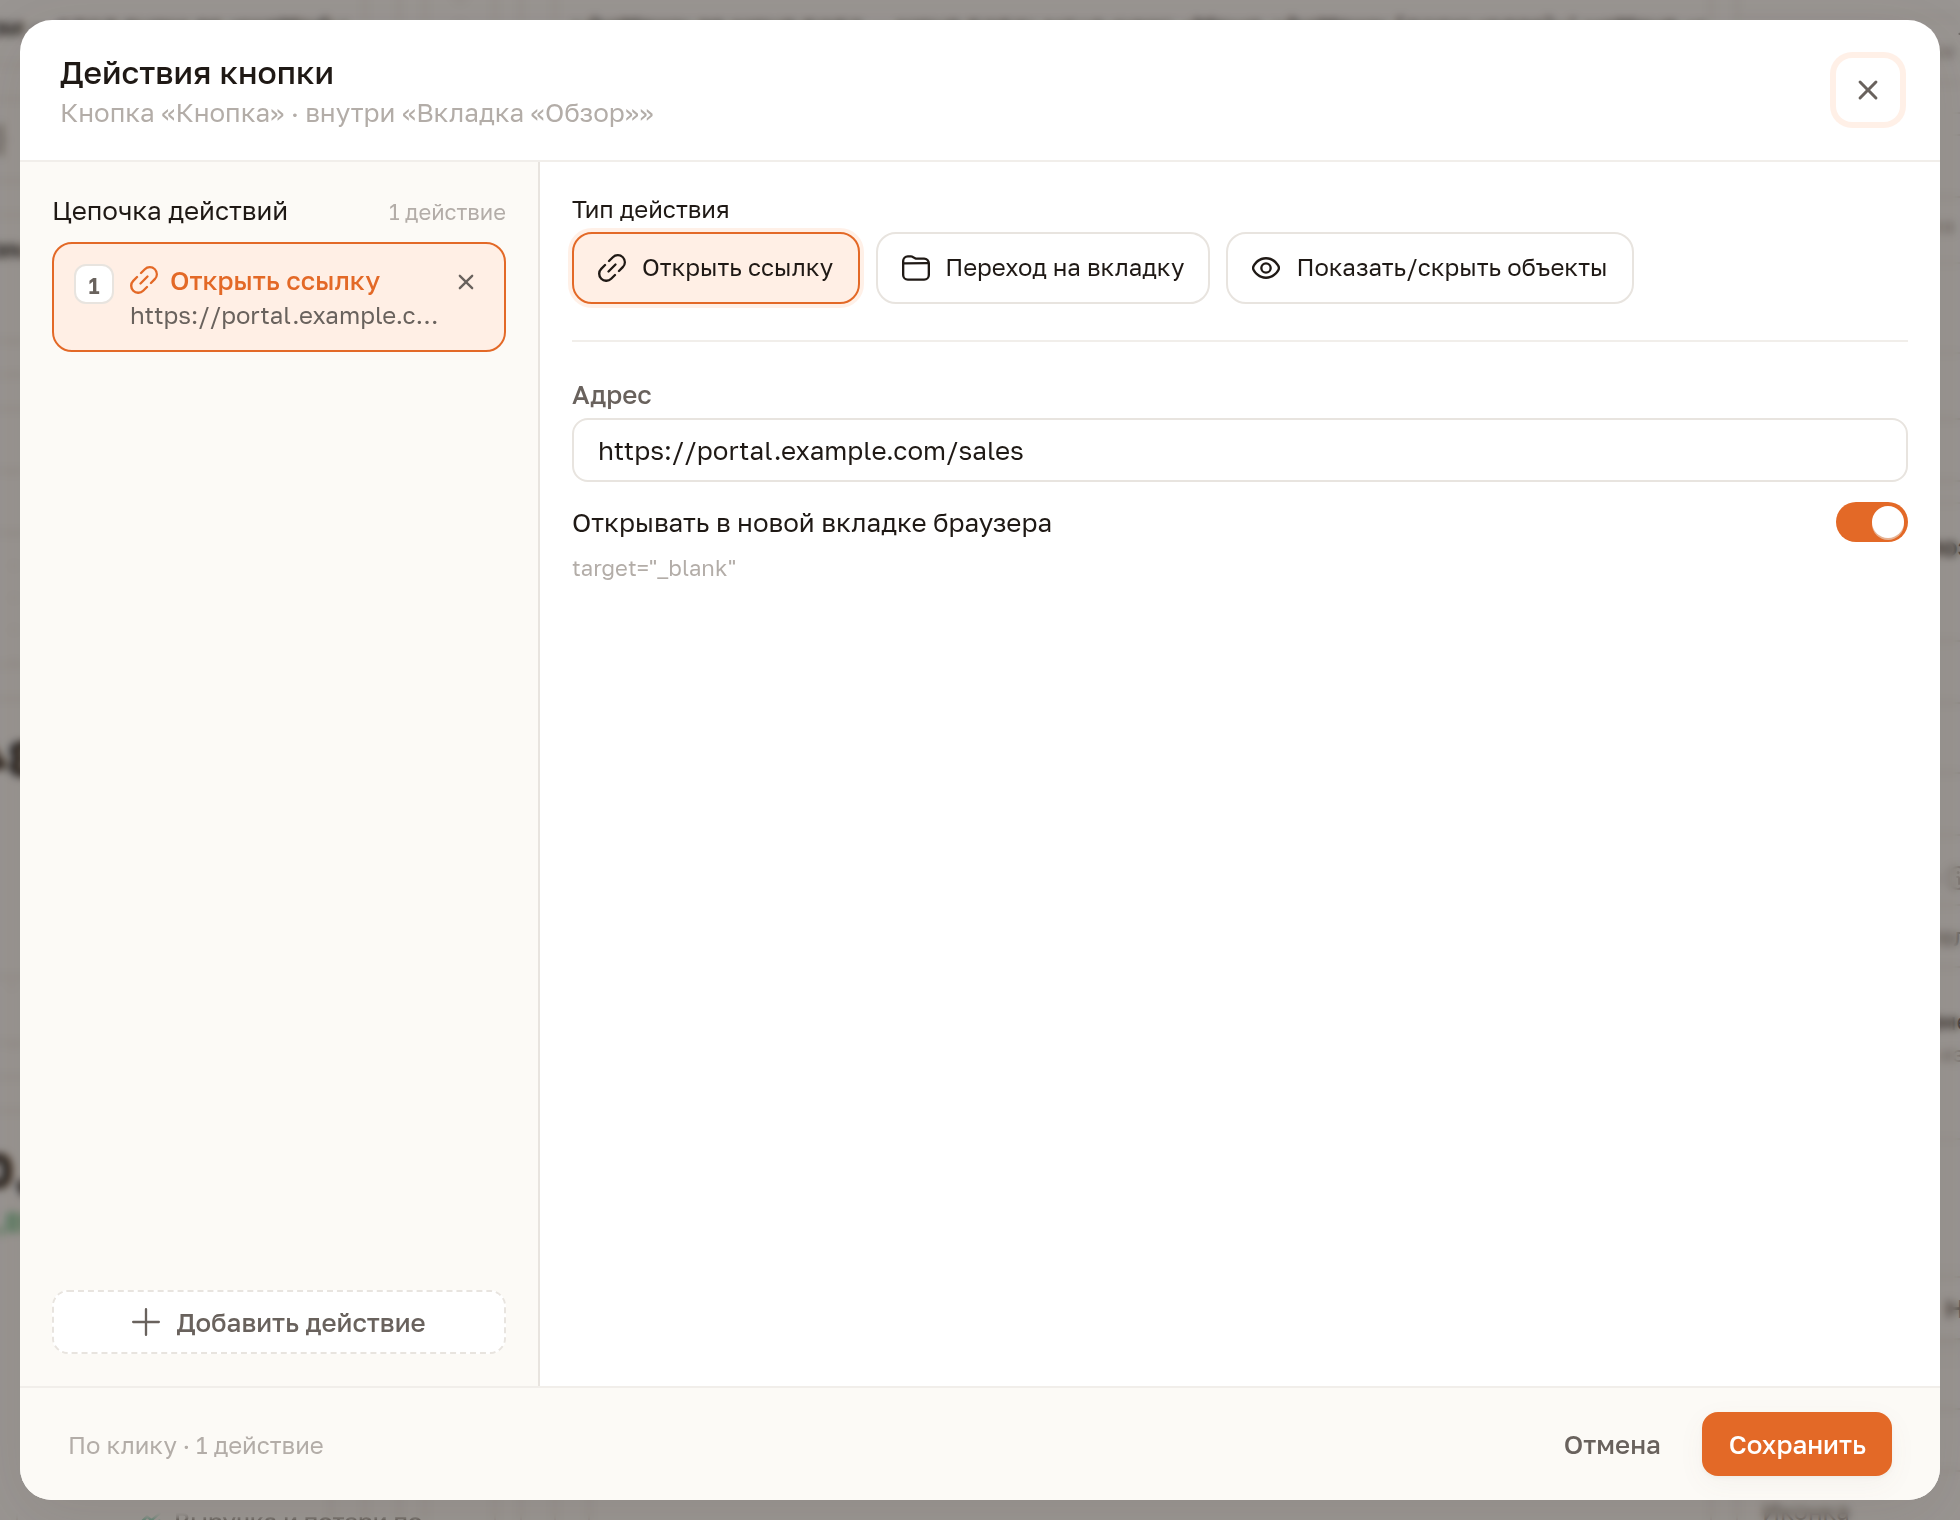Save changes with «Сохранить»

tap(1796, 1444)
